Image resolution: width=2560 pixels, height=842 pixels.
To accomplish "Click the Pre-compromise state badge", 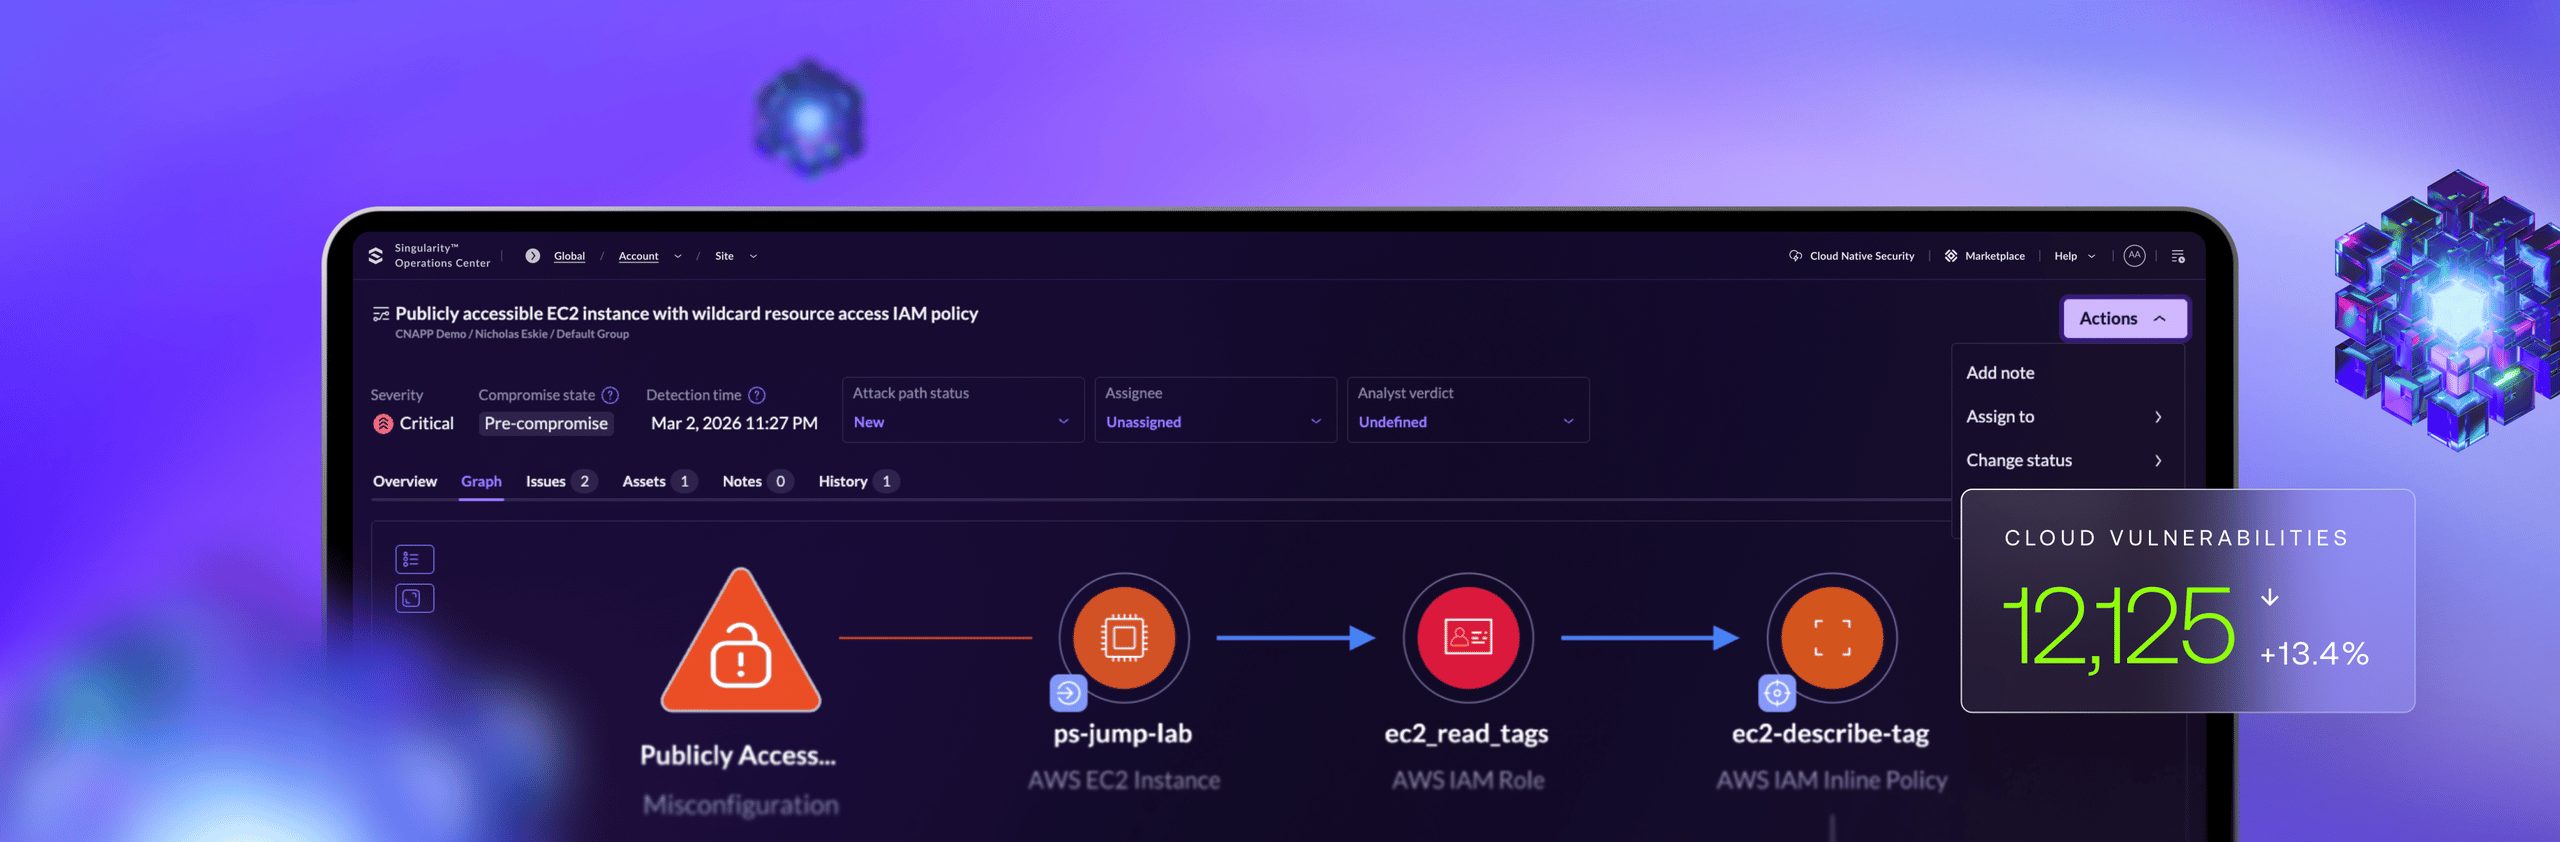I will tap(546, 423).
